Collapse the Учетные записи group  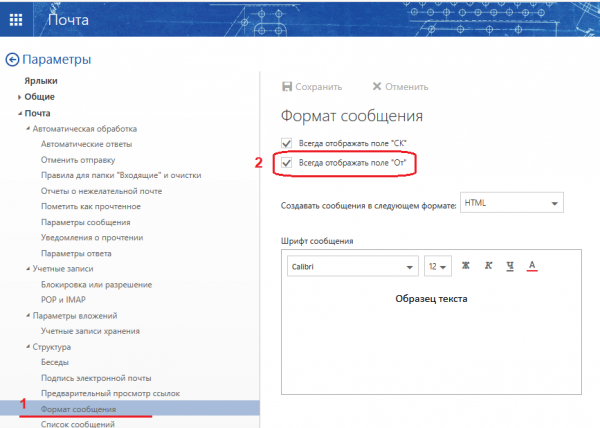[x=28, y=269]
